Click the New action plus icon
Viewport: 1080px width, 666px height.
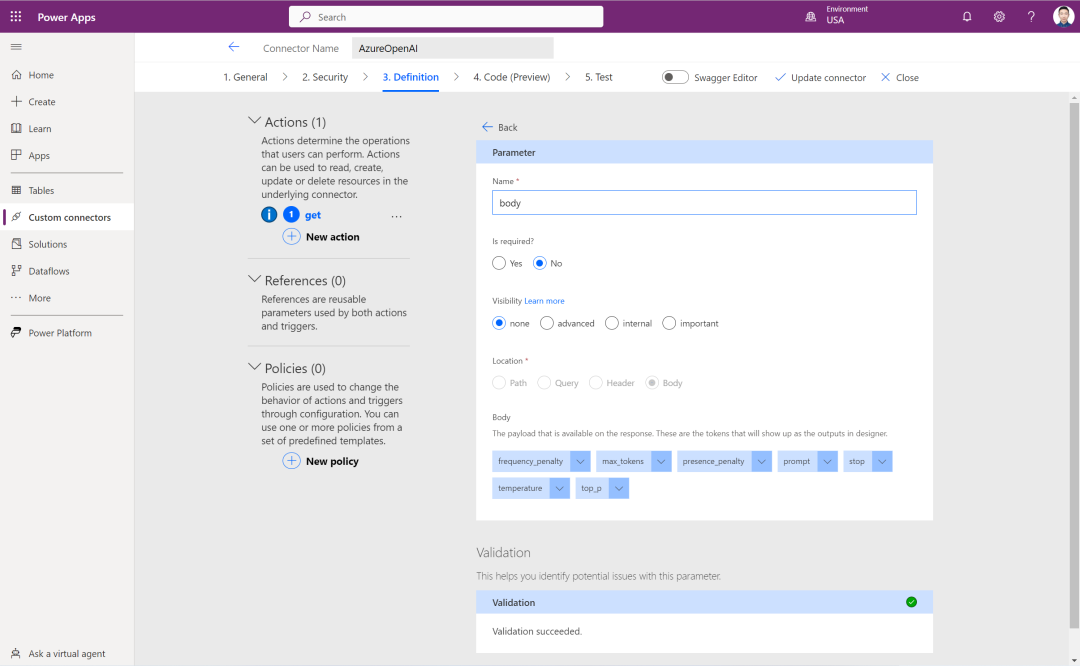coord(291,236)
